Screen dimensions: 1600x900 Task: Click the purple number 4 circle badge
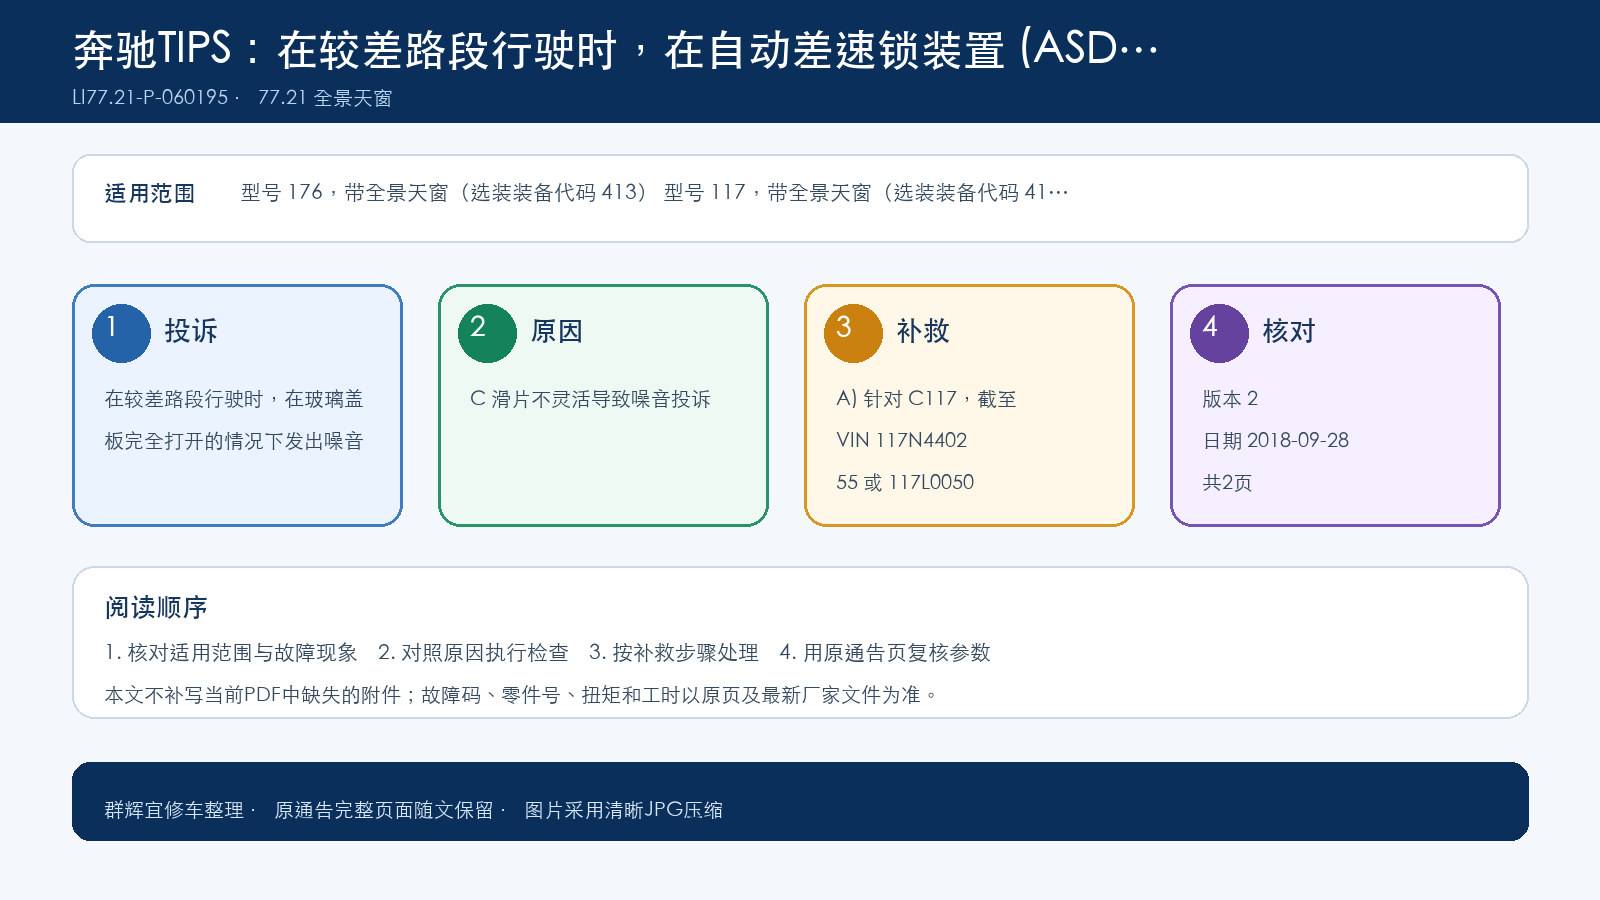point(1219,333)
